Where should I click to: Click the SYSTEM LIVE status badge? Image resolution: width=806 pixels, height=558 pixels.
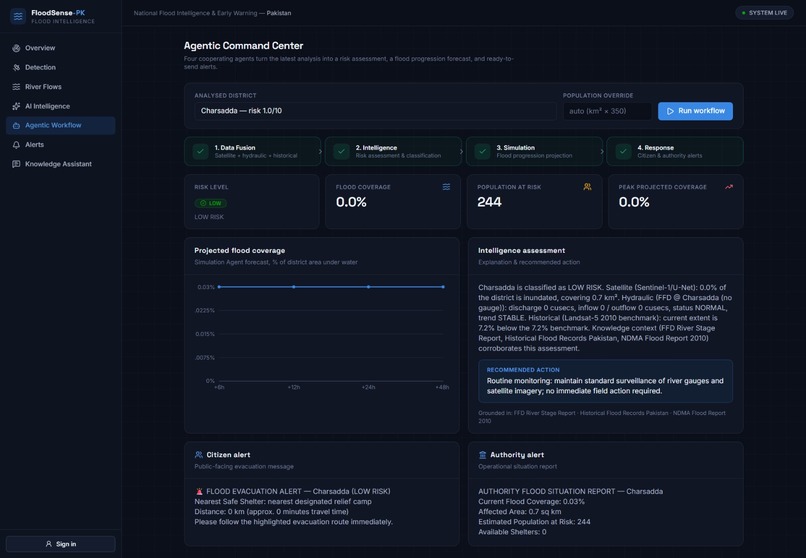tap(764, 13)
